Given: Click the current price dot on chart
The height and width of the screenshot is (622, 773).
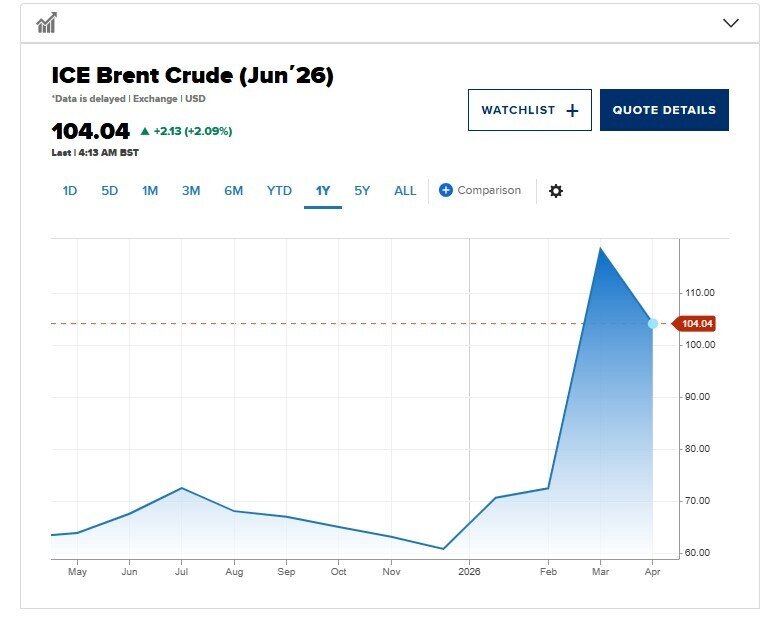Looking at the screenshot, I should [653, 323].
